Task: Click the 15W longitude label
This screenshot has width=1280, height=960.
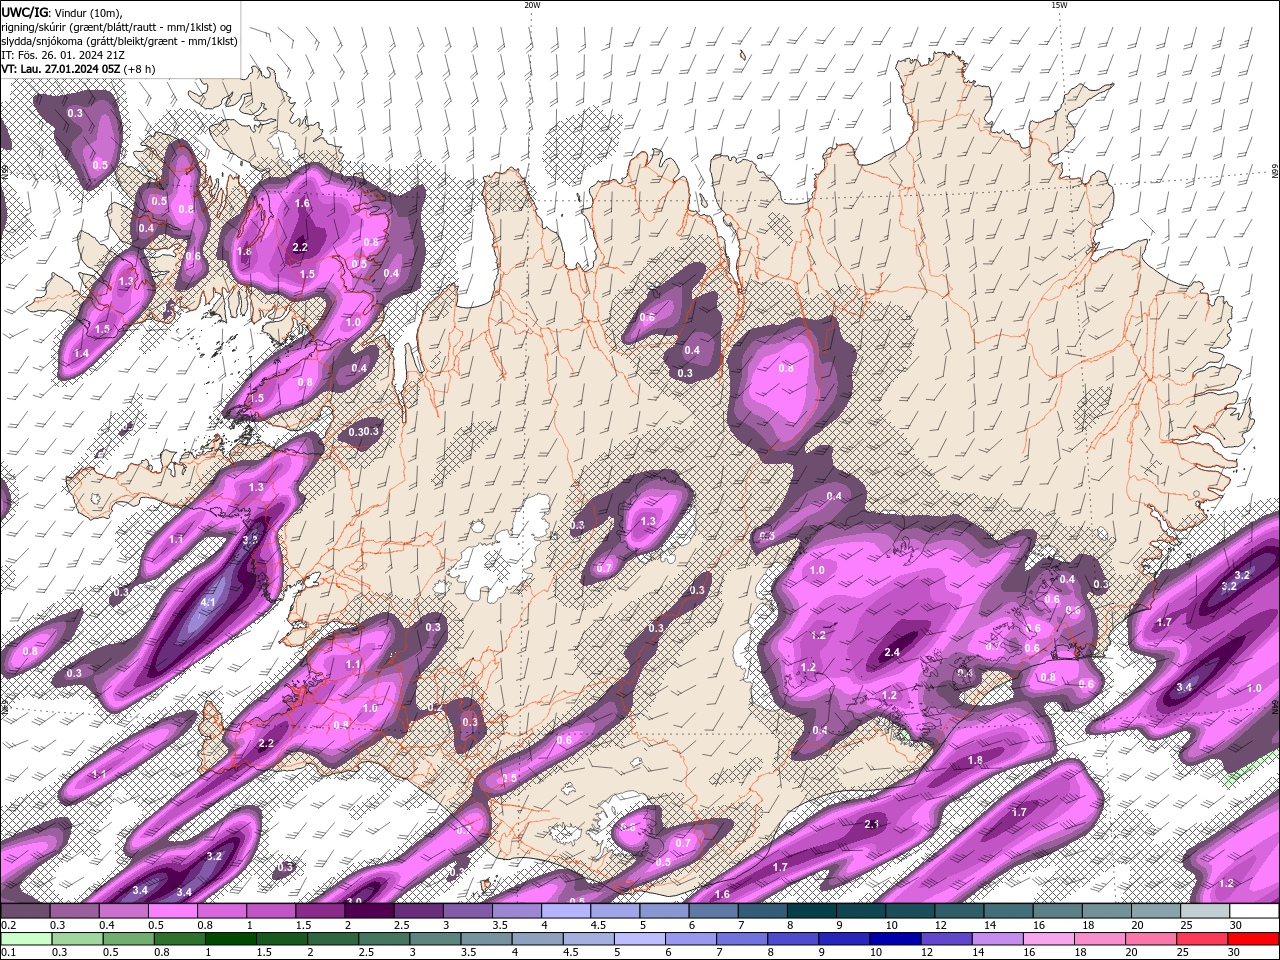Action: click(1058, 5)
